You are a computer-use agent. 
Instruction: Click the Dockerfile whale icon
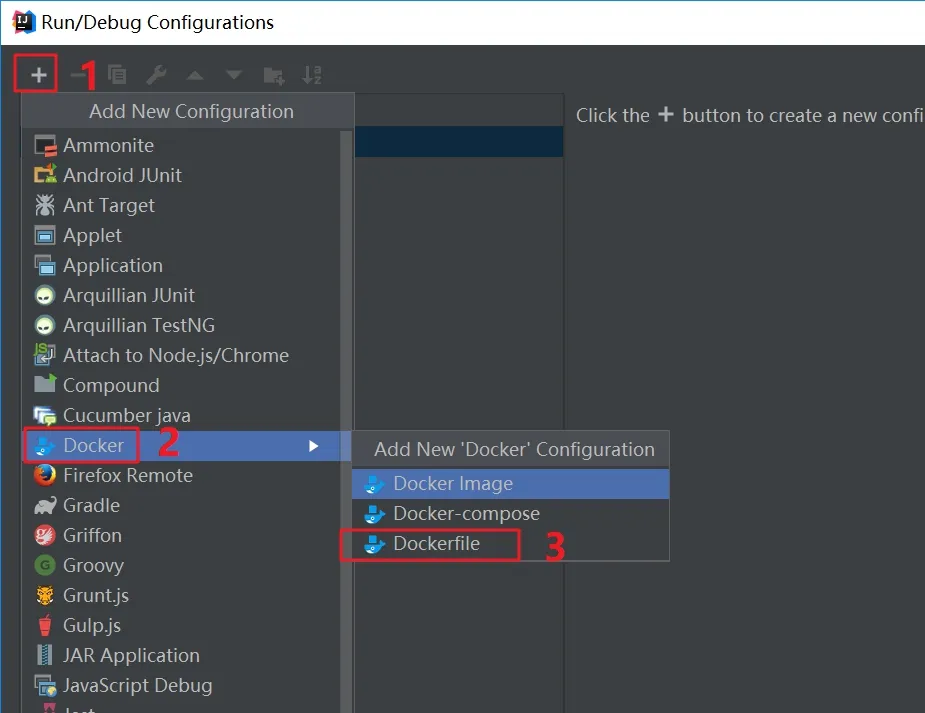(375, 544)
